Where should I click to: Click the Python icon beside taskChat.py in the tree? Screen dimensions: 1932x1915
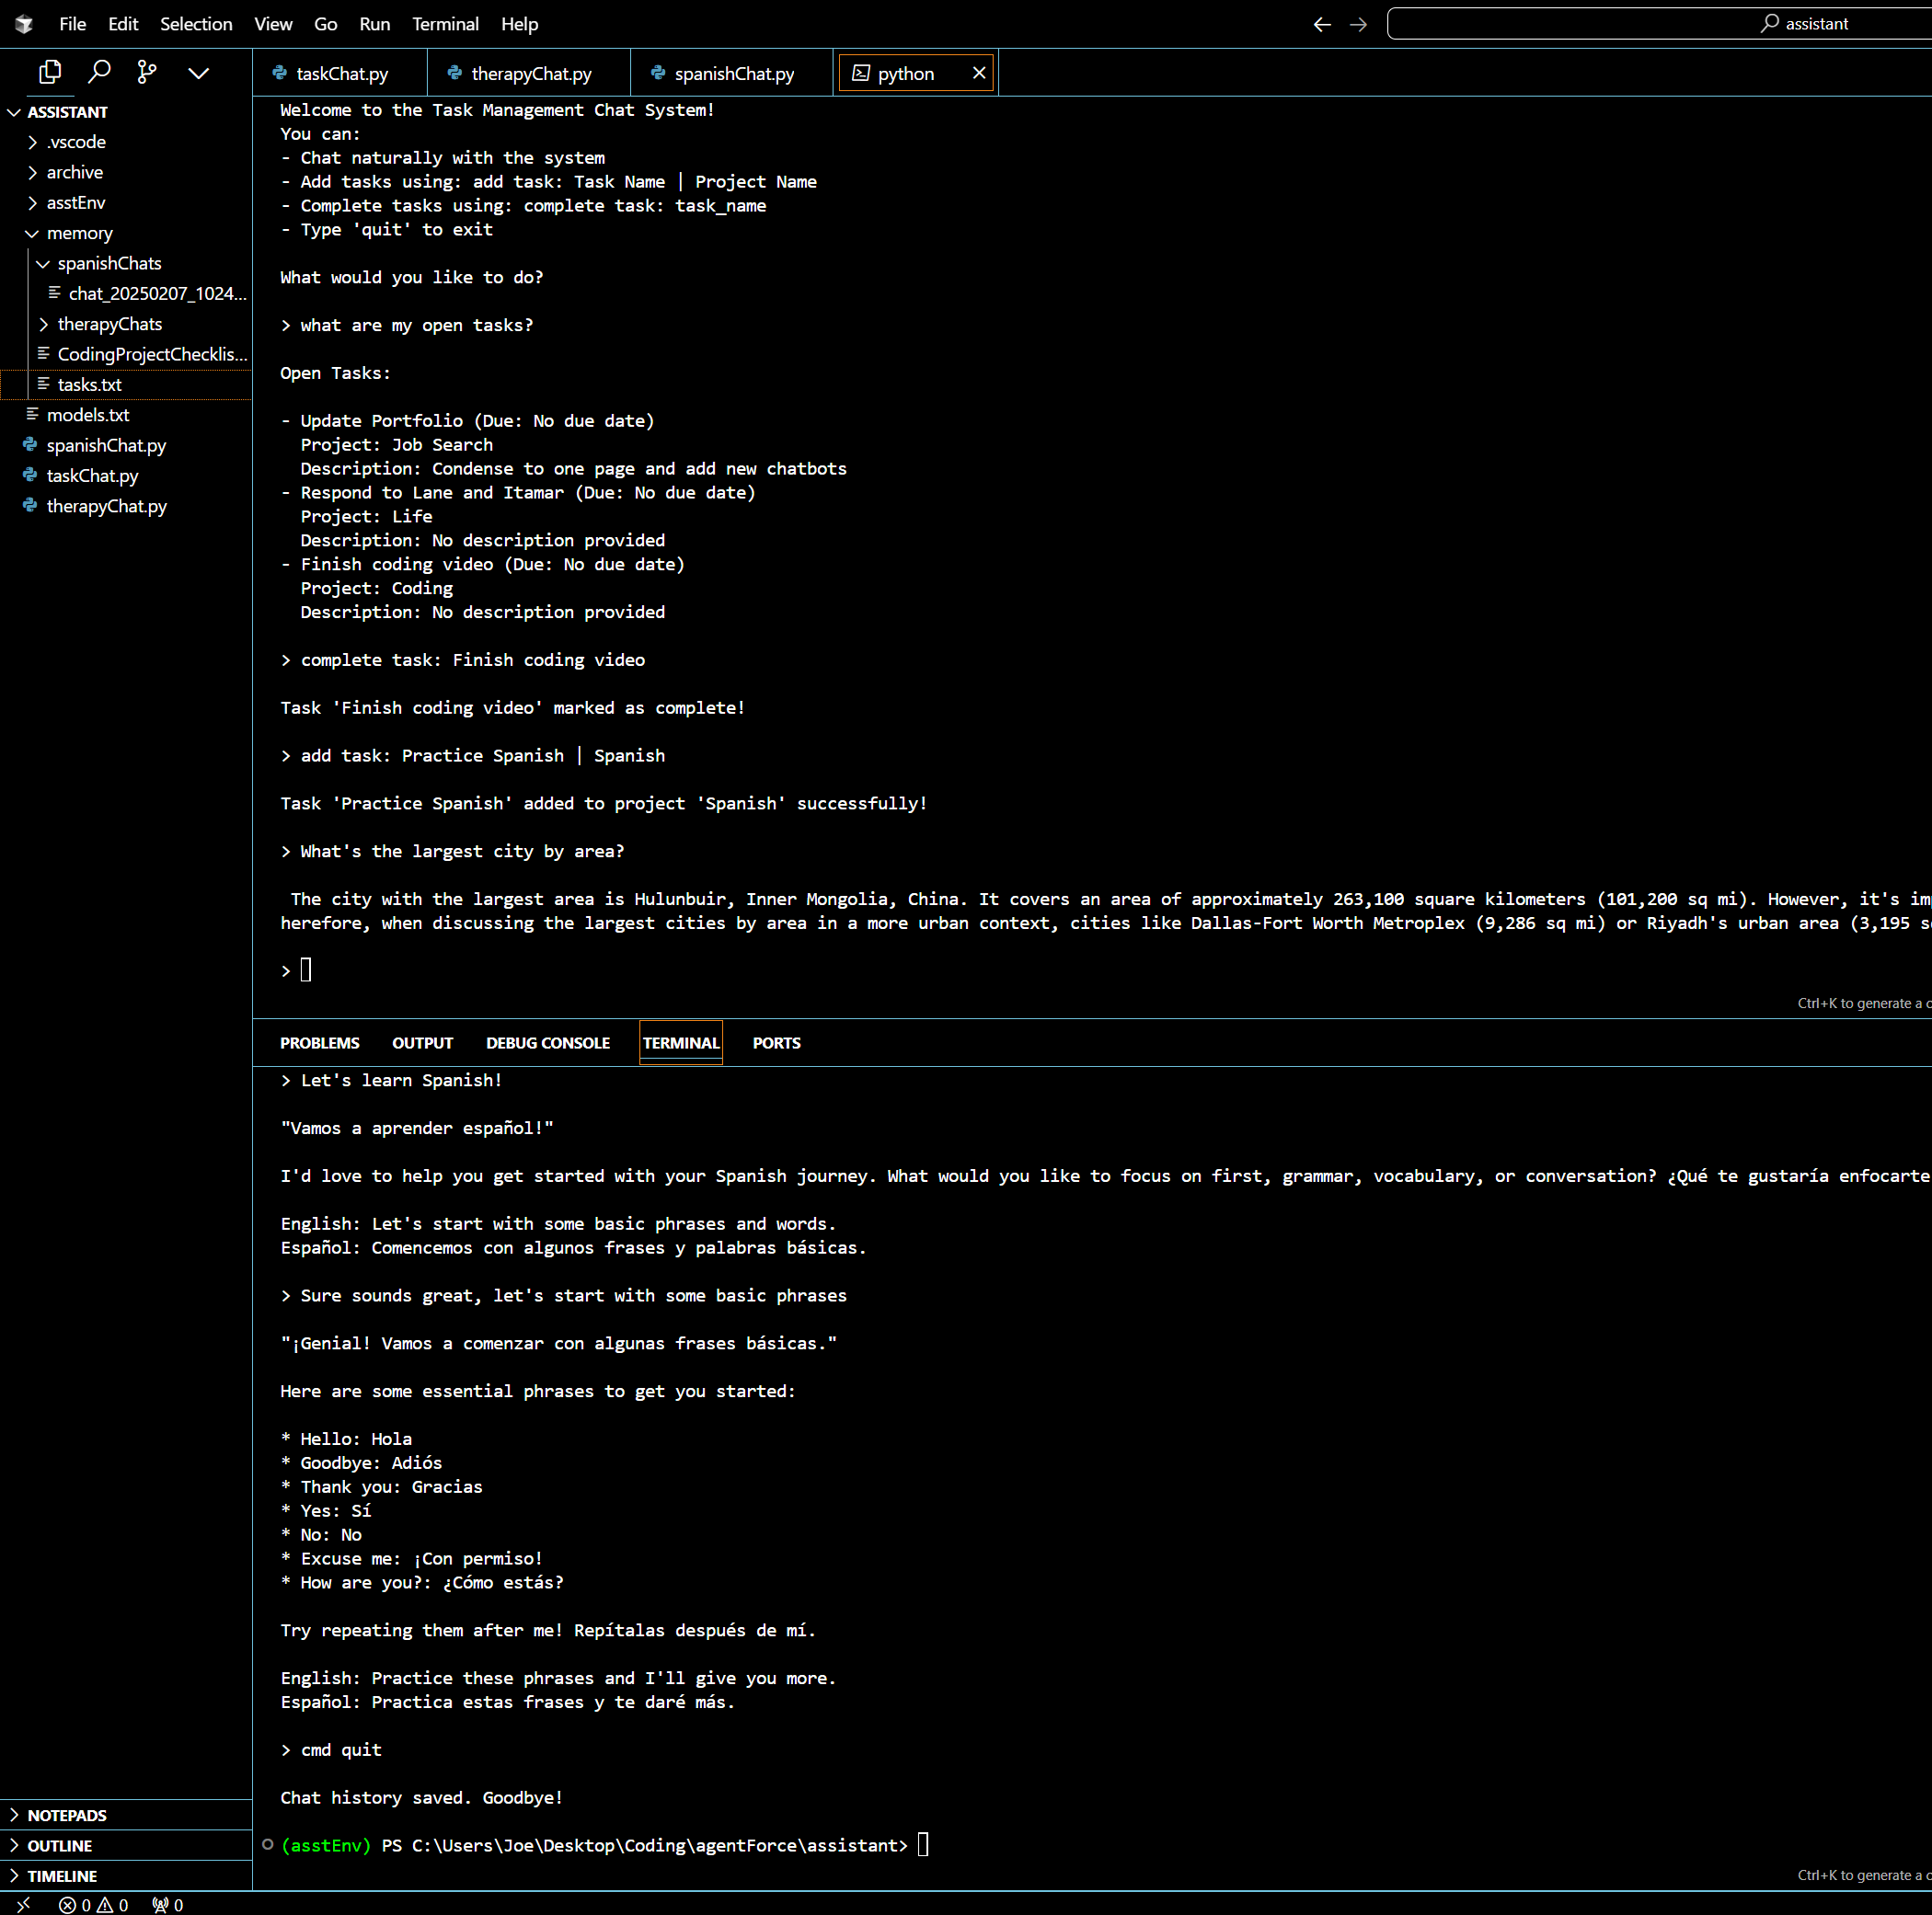(30, 475)
